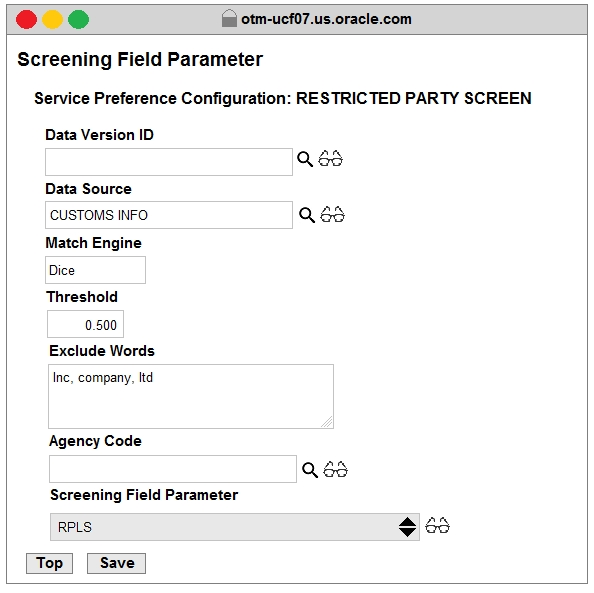Focus the empty Agency Code field
This screenshot has width=594, height=593.
(173, 469)
